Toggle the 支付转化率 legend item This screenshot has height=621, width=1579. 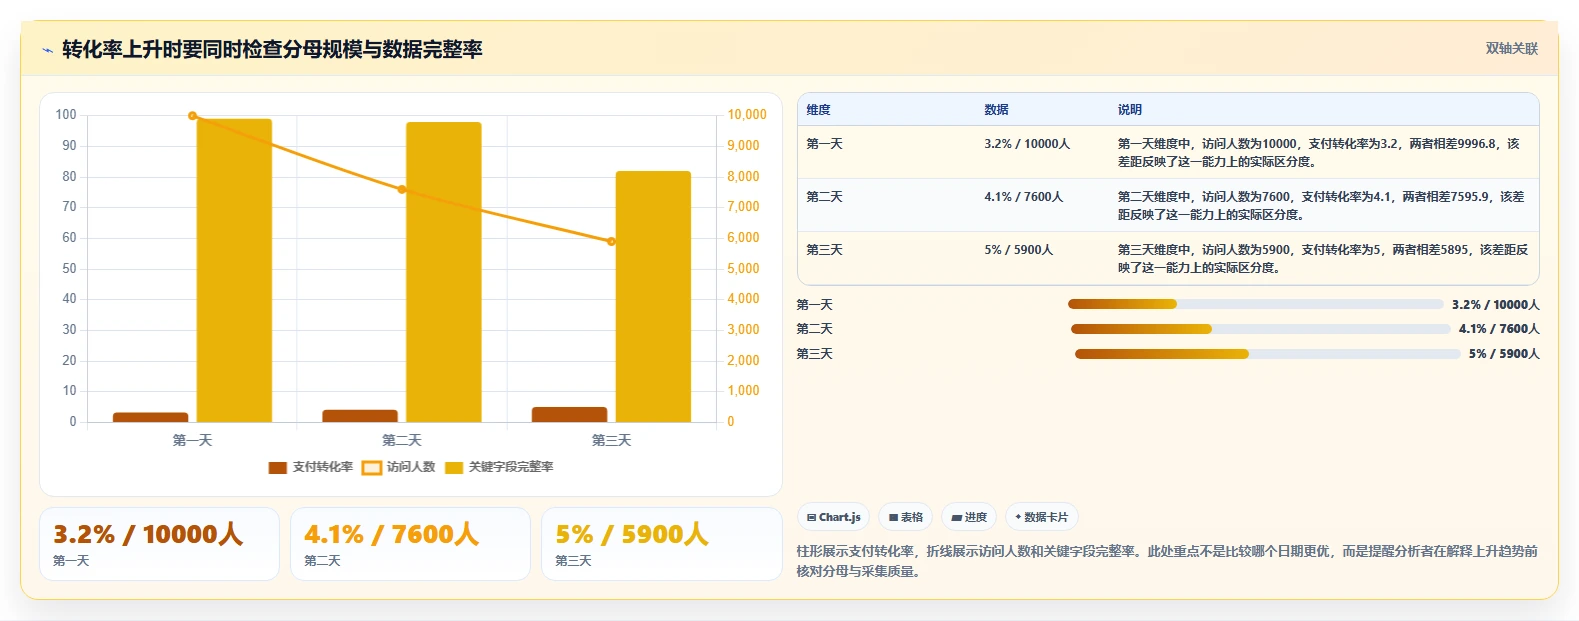(x=311, y=467)
